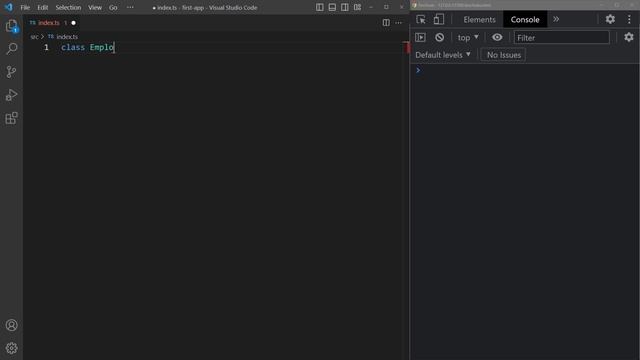Click the src breadcrumb folder
Image resolution: width=640 pixels, height=360 pixels.
(34, 37)
